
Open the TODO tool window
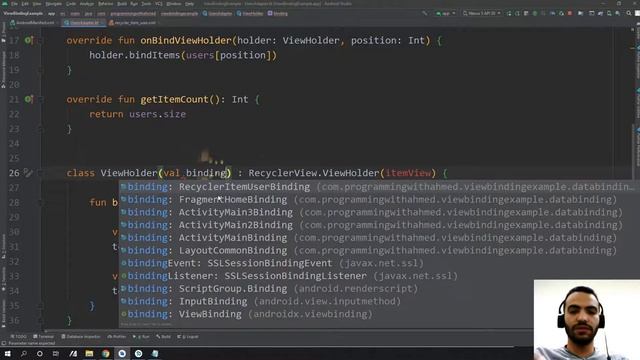[x=18, y=337]
